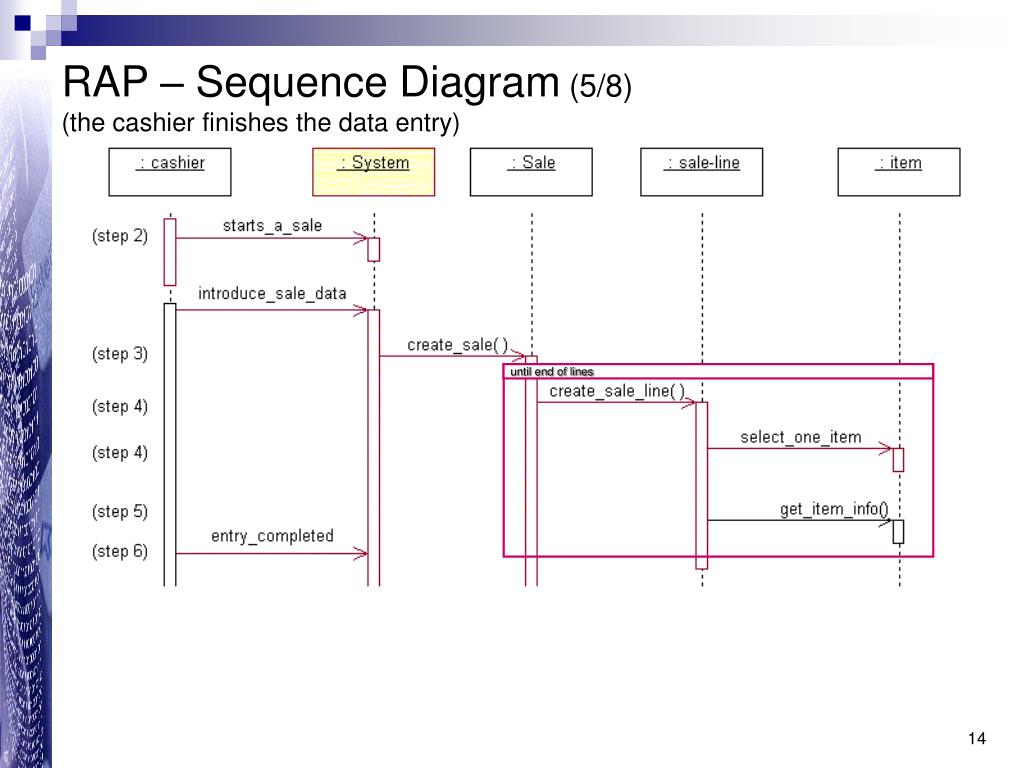Click the 'RAP – Sequence Diagram' slide title
The height and width of the screenshot is (768, 1024).
click(x=311, y=82)
